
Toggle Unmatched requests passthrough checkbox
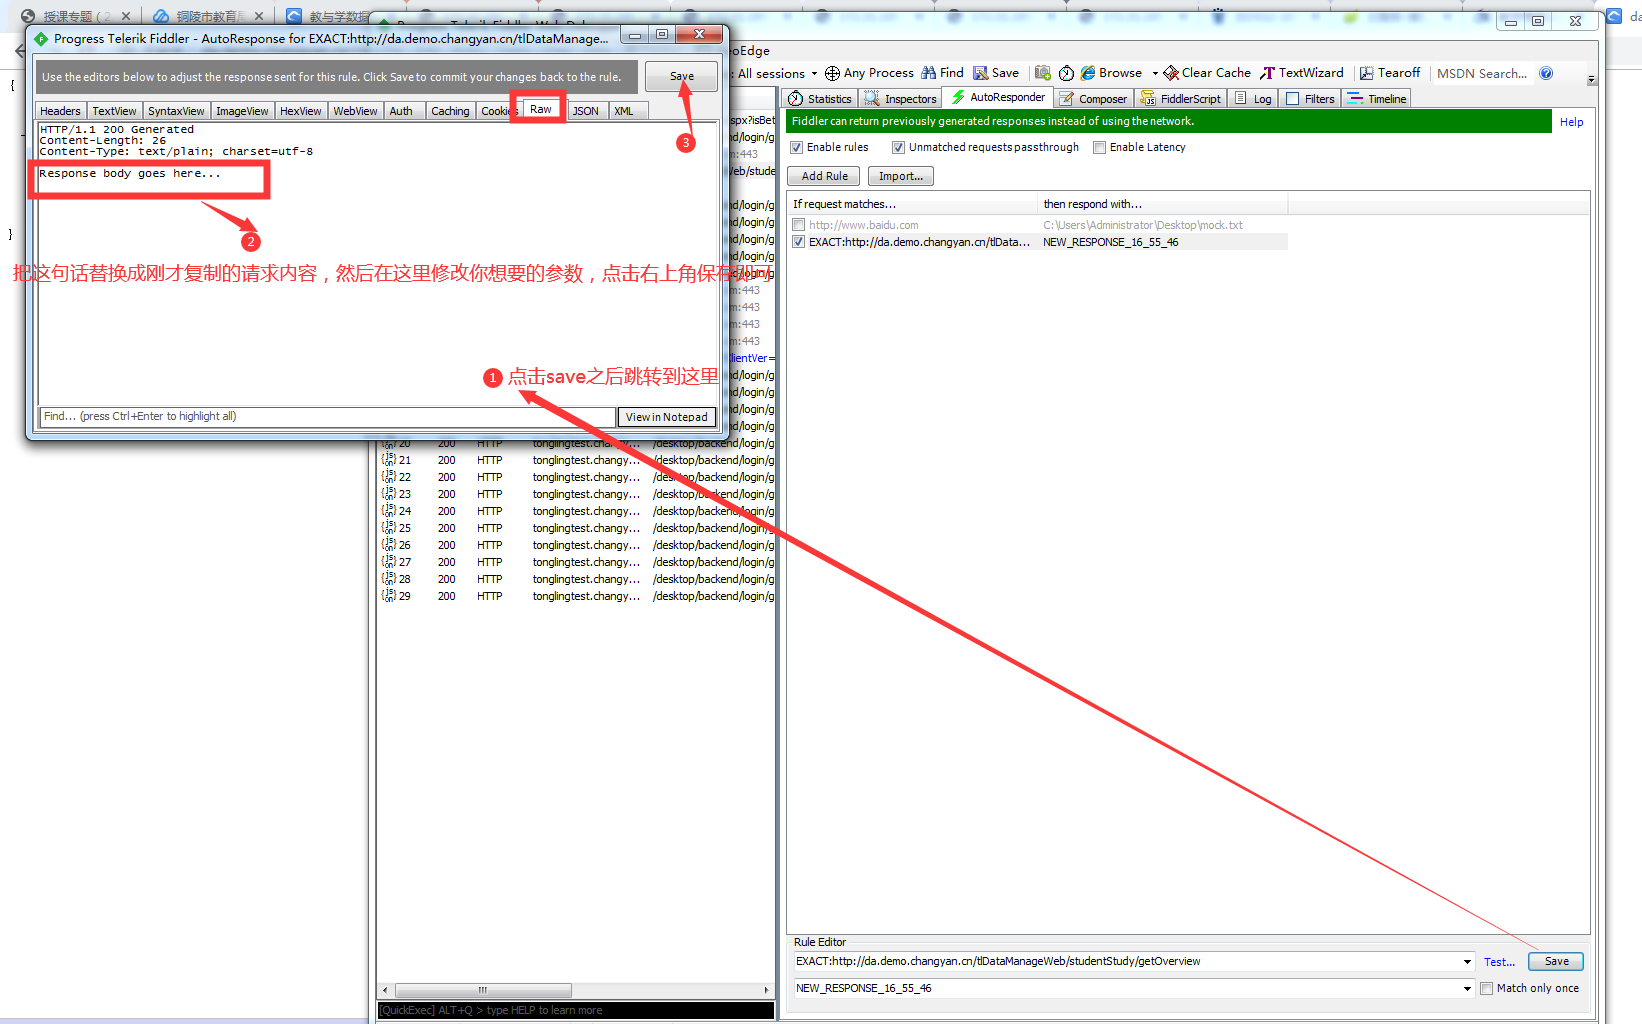(898, 148)
